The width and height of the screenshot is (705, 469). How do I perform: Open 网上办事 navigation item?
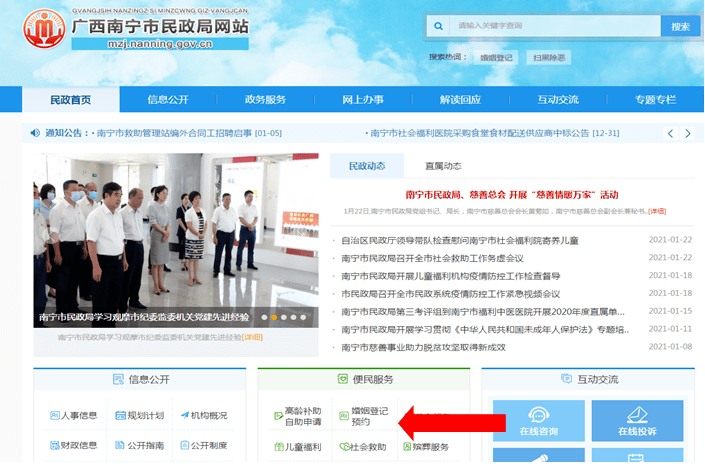click(x=363, y=99)
